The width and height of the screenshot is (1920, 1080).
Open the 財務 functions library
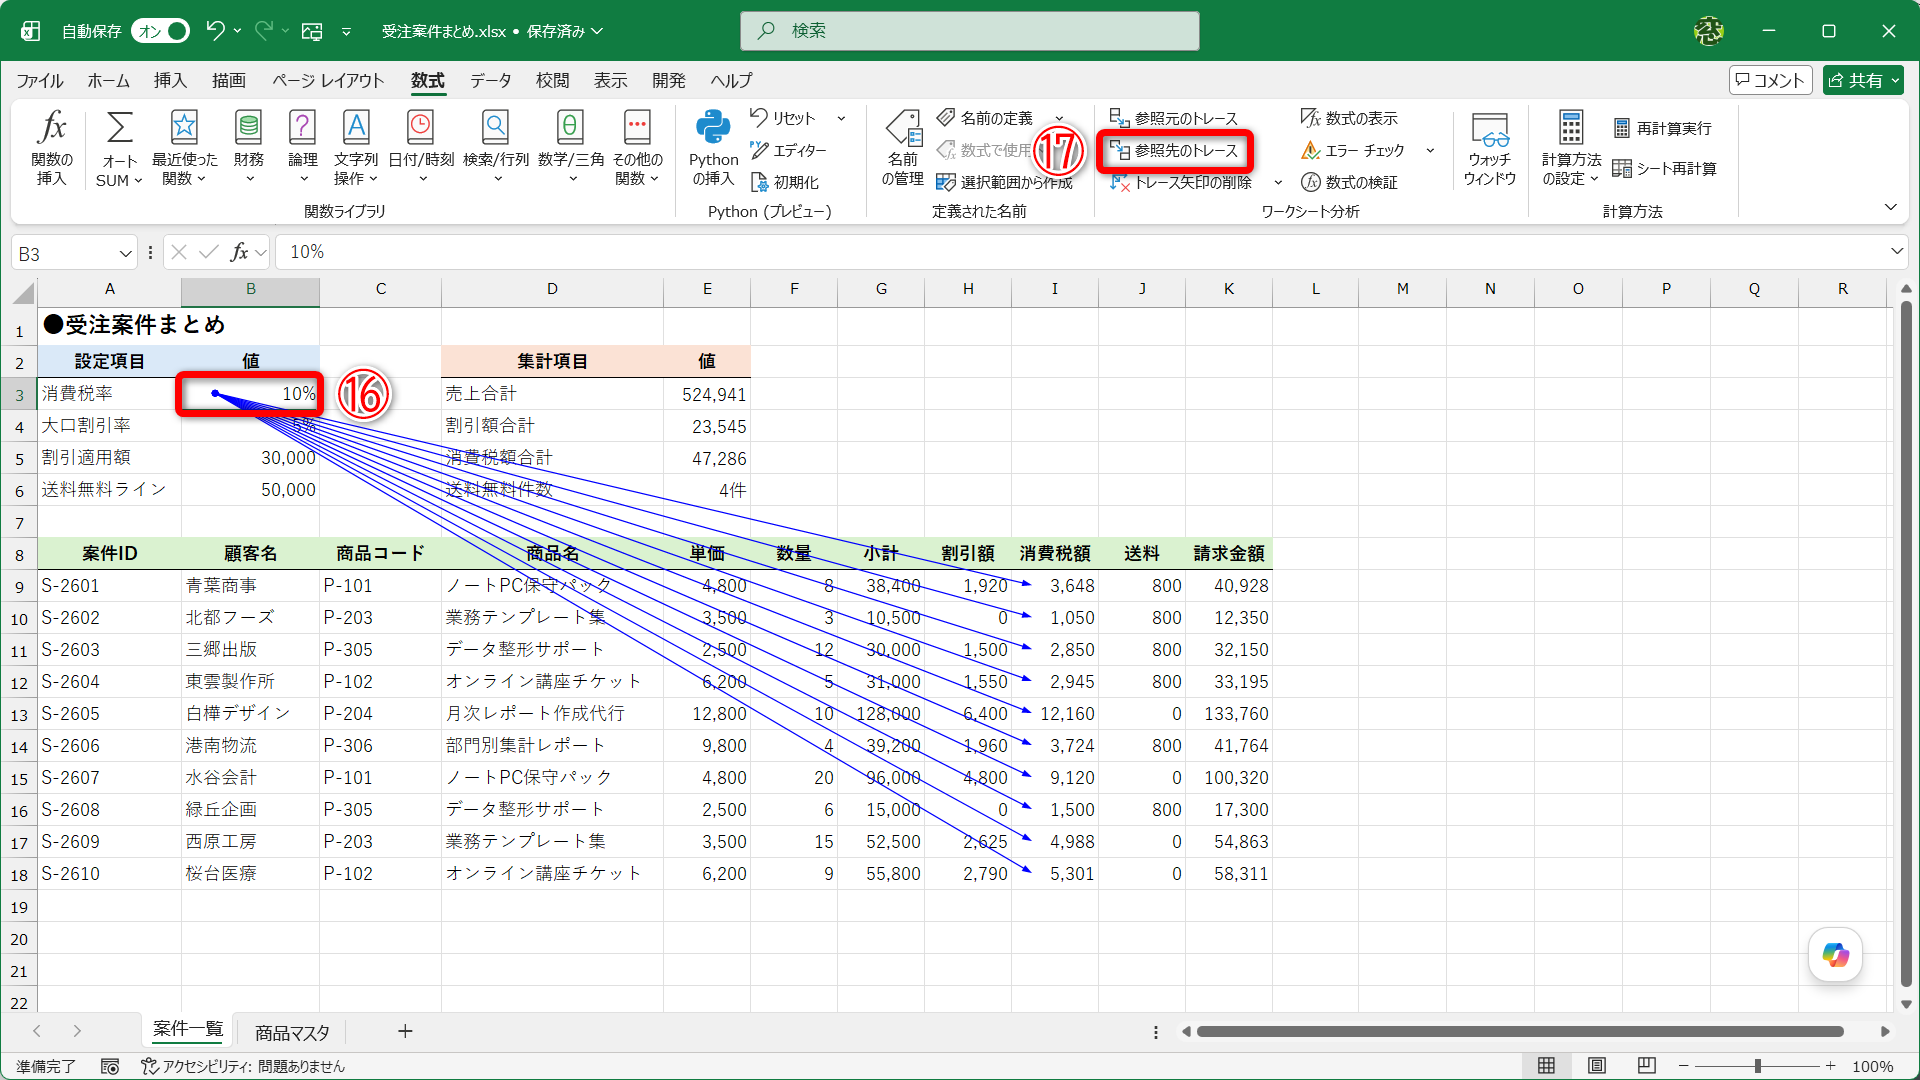(249, 148)
